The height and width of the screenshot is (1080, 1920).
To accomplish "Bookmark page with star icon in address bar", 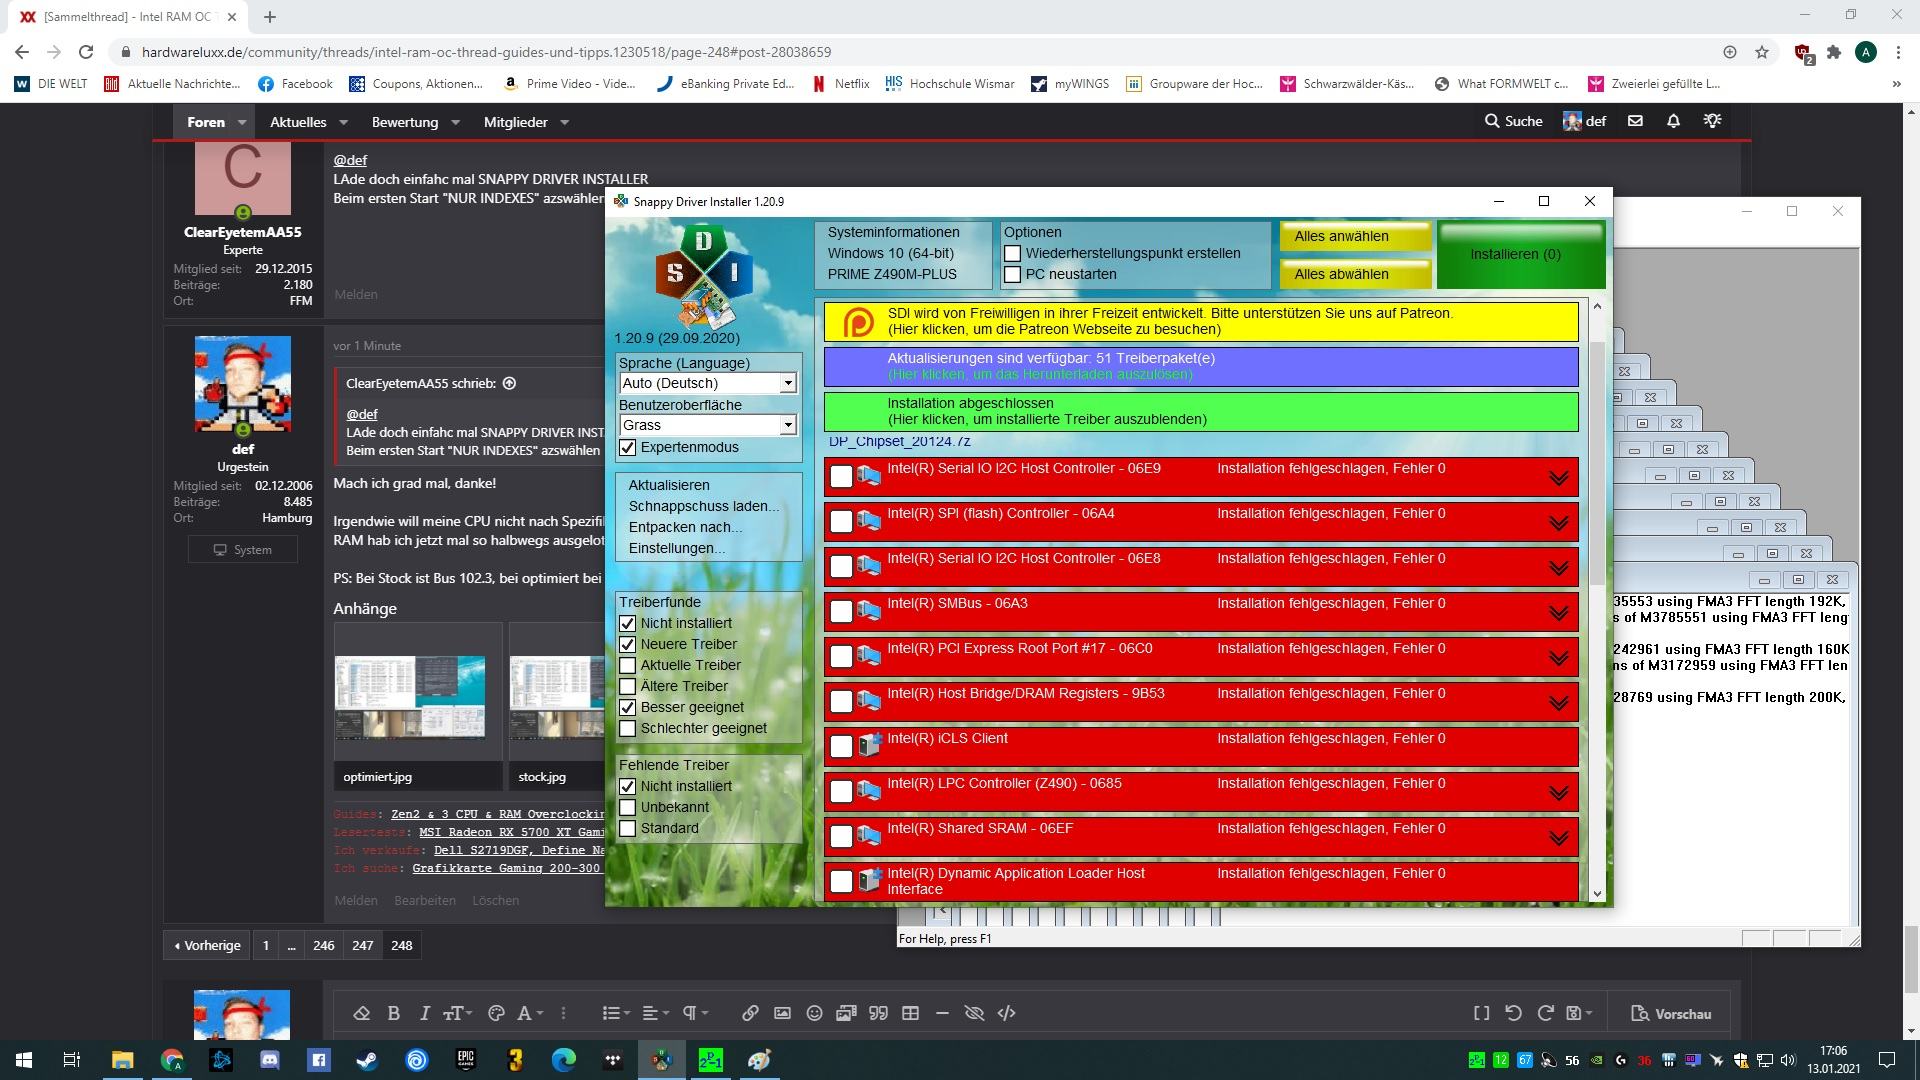I will pyautogui.click(x=1762, y=52).
